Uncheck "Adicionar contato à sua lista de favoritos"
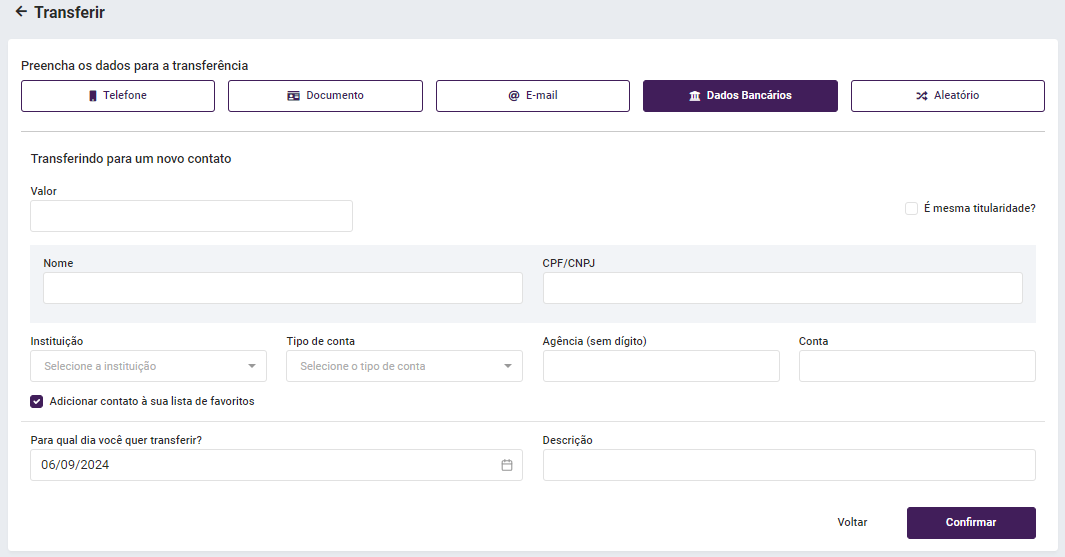 click(37, 402)
